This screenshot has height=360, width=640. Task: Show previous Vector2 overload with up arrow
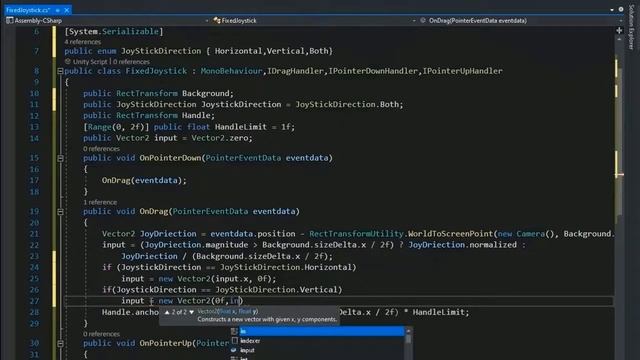(167, 312)
